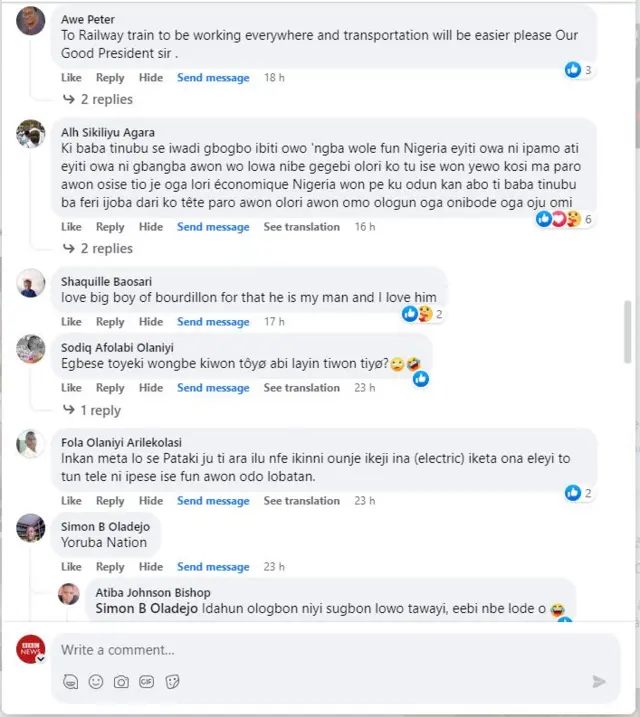Click See translation on Sodiq Afolabi Olaniyi's comment
The width and height of the screenshot is (640, 717).
point(301,388)
